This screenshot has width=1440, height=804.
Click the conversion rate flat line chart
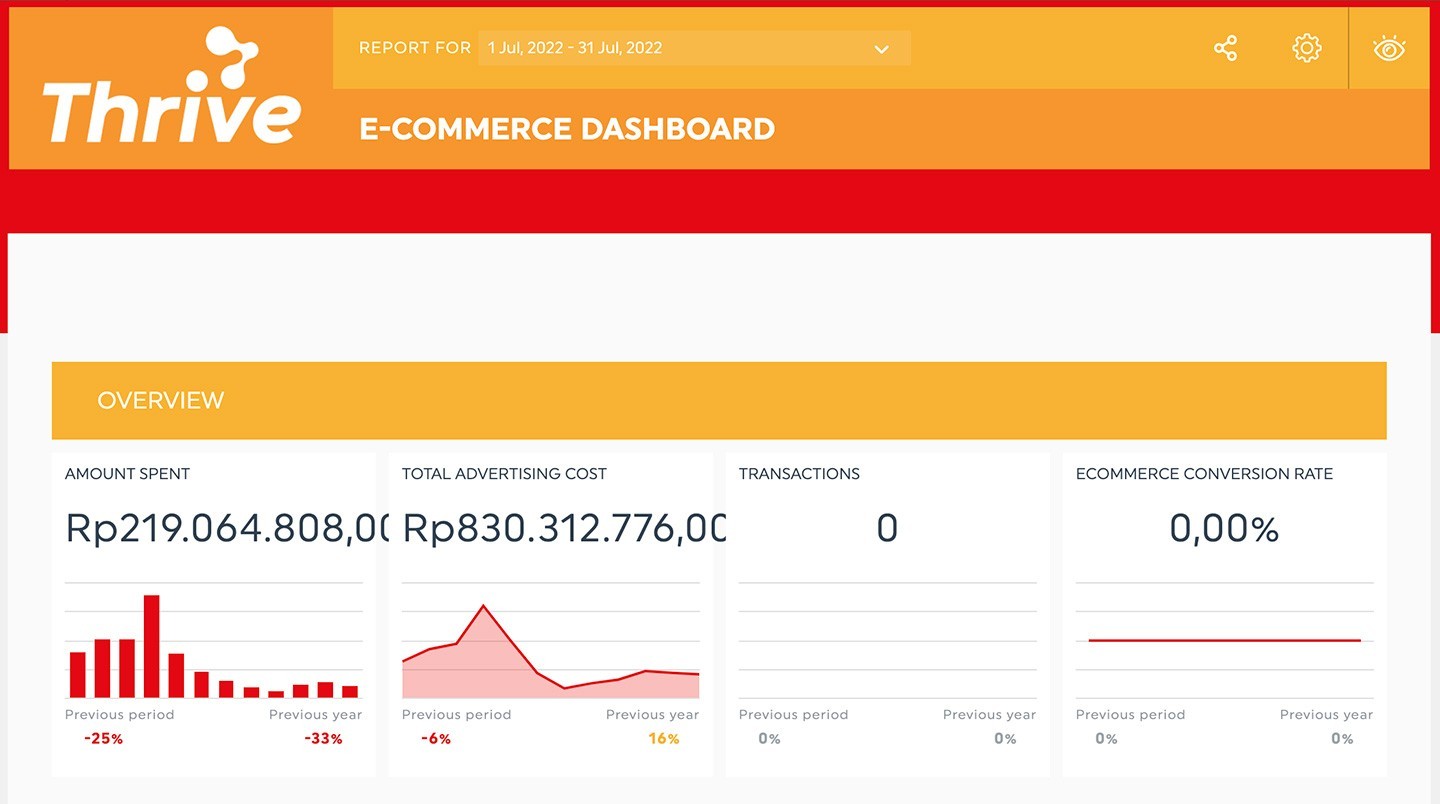tap(1224, 640)
